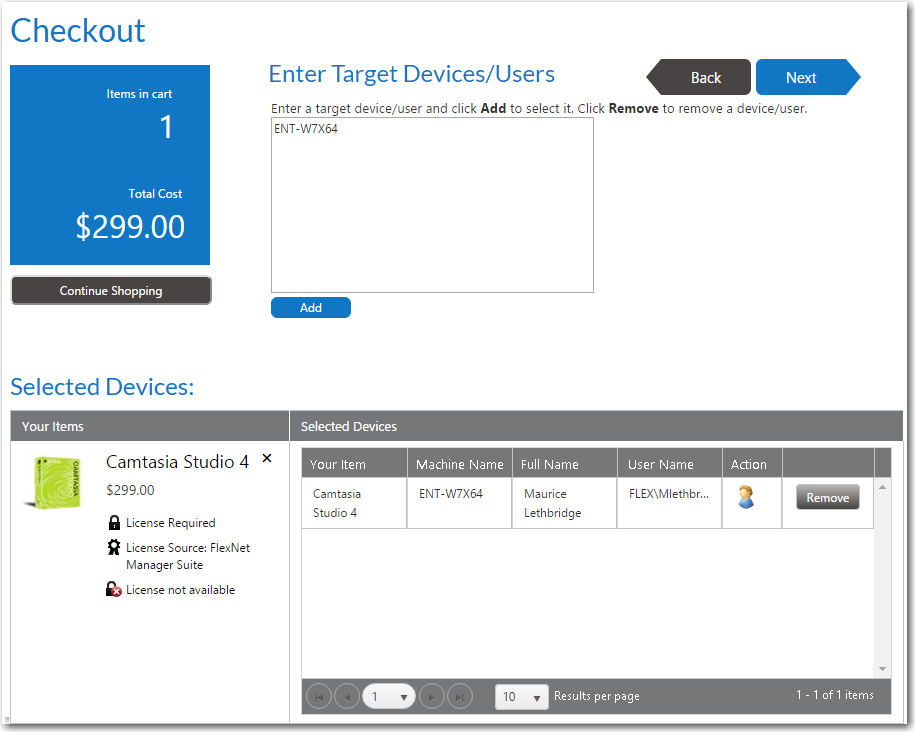The height and width of the screenshot is (732, 915).
Task: Click the previous page arrow icon
Action: tap(346, 696)
